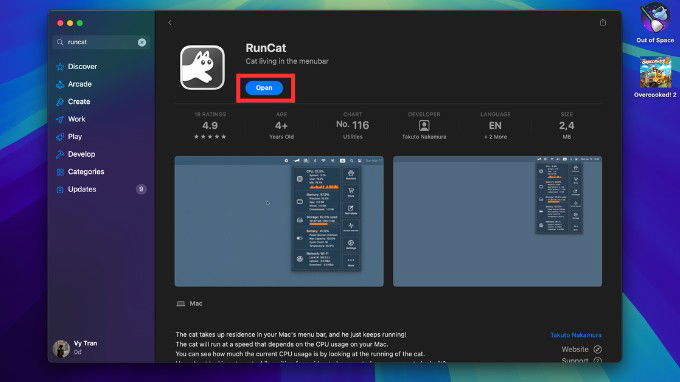The height and width of the screenshot is (382, 680).
Task: Open Out of Space desktop icon
Action: [x=655, y=23]
